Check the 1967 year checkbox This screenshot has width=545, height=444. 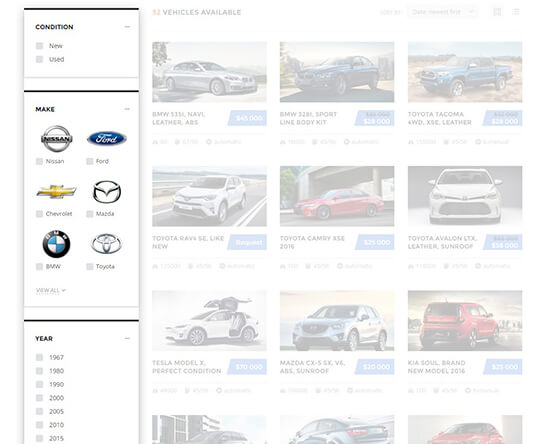pos(39,357)
